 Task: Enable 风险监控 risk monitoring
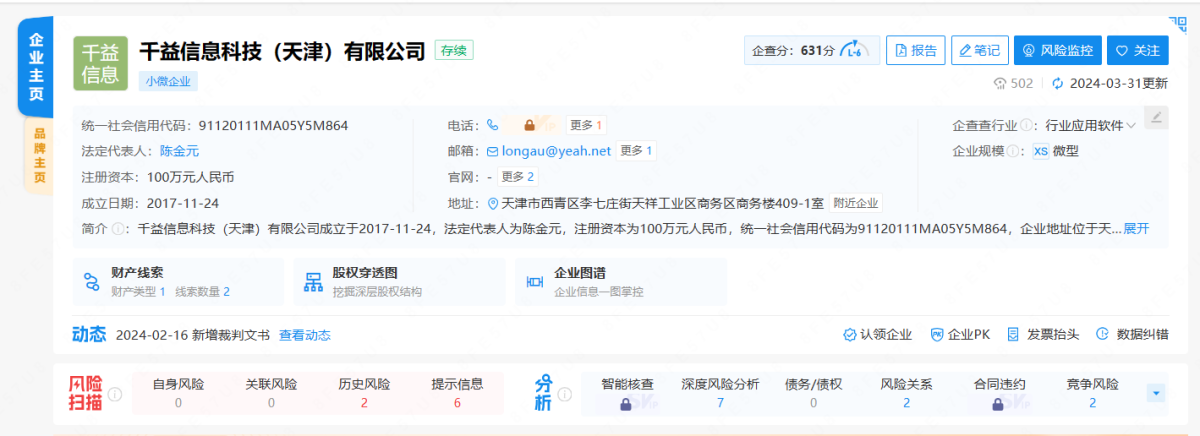[1058, 50]
